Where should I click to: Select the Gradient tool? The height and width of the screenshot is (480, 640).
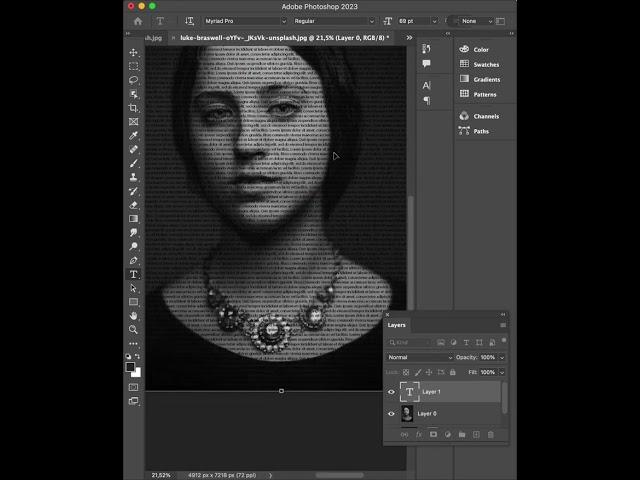133,219
